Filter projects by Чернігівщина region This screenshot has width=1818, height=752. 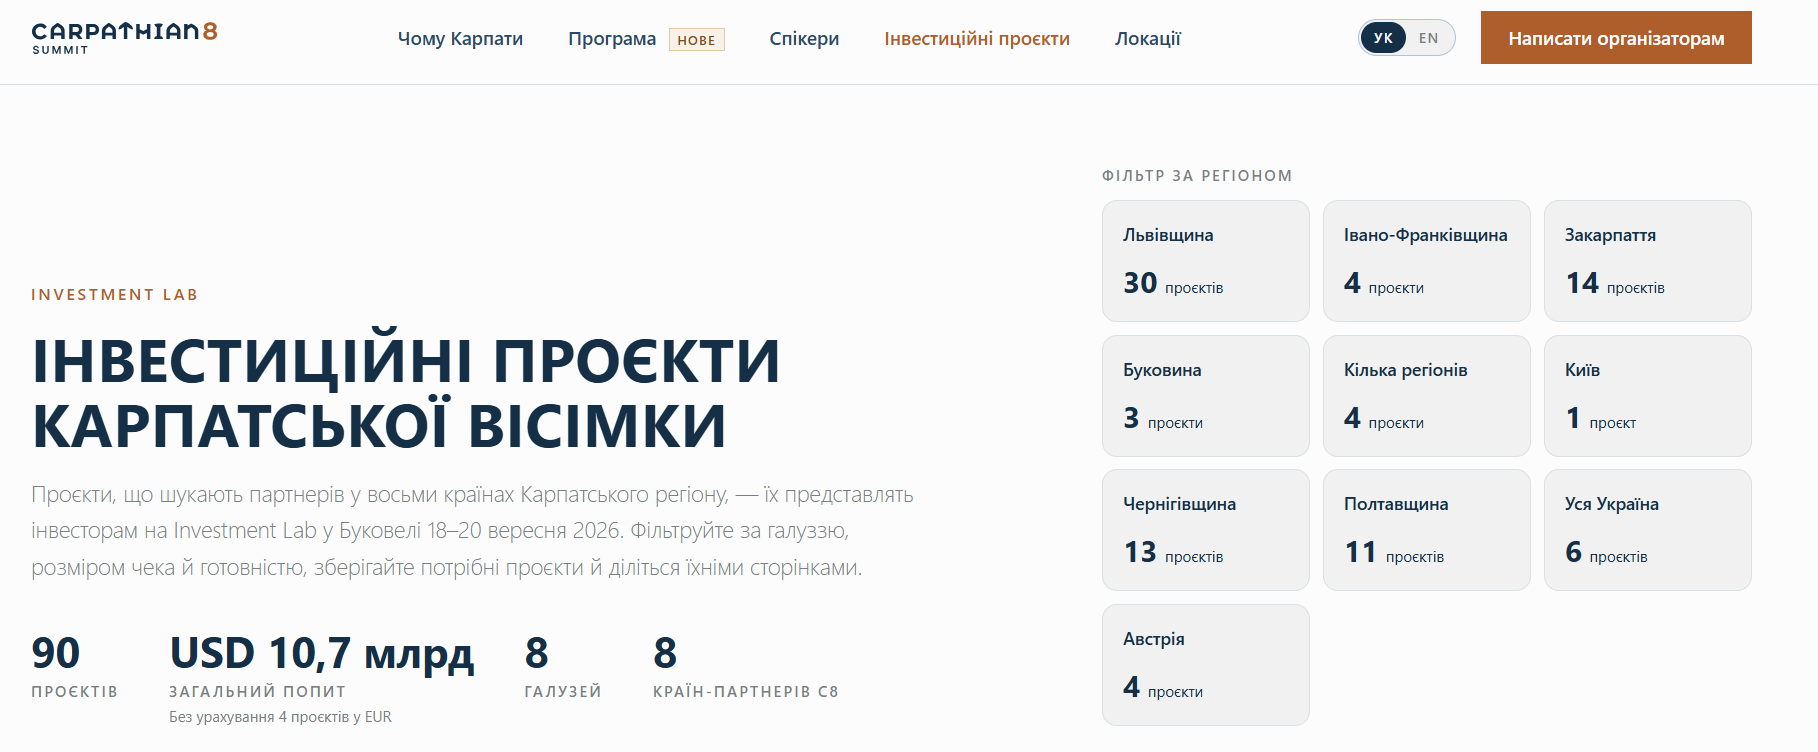[1206, 530]
